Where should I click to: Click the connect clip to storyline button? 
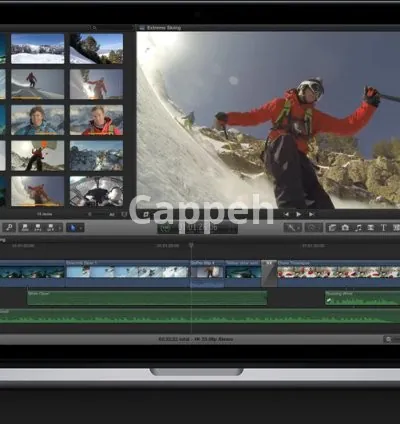click(x=25, y=228)
